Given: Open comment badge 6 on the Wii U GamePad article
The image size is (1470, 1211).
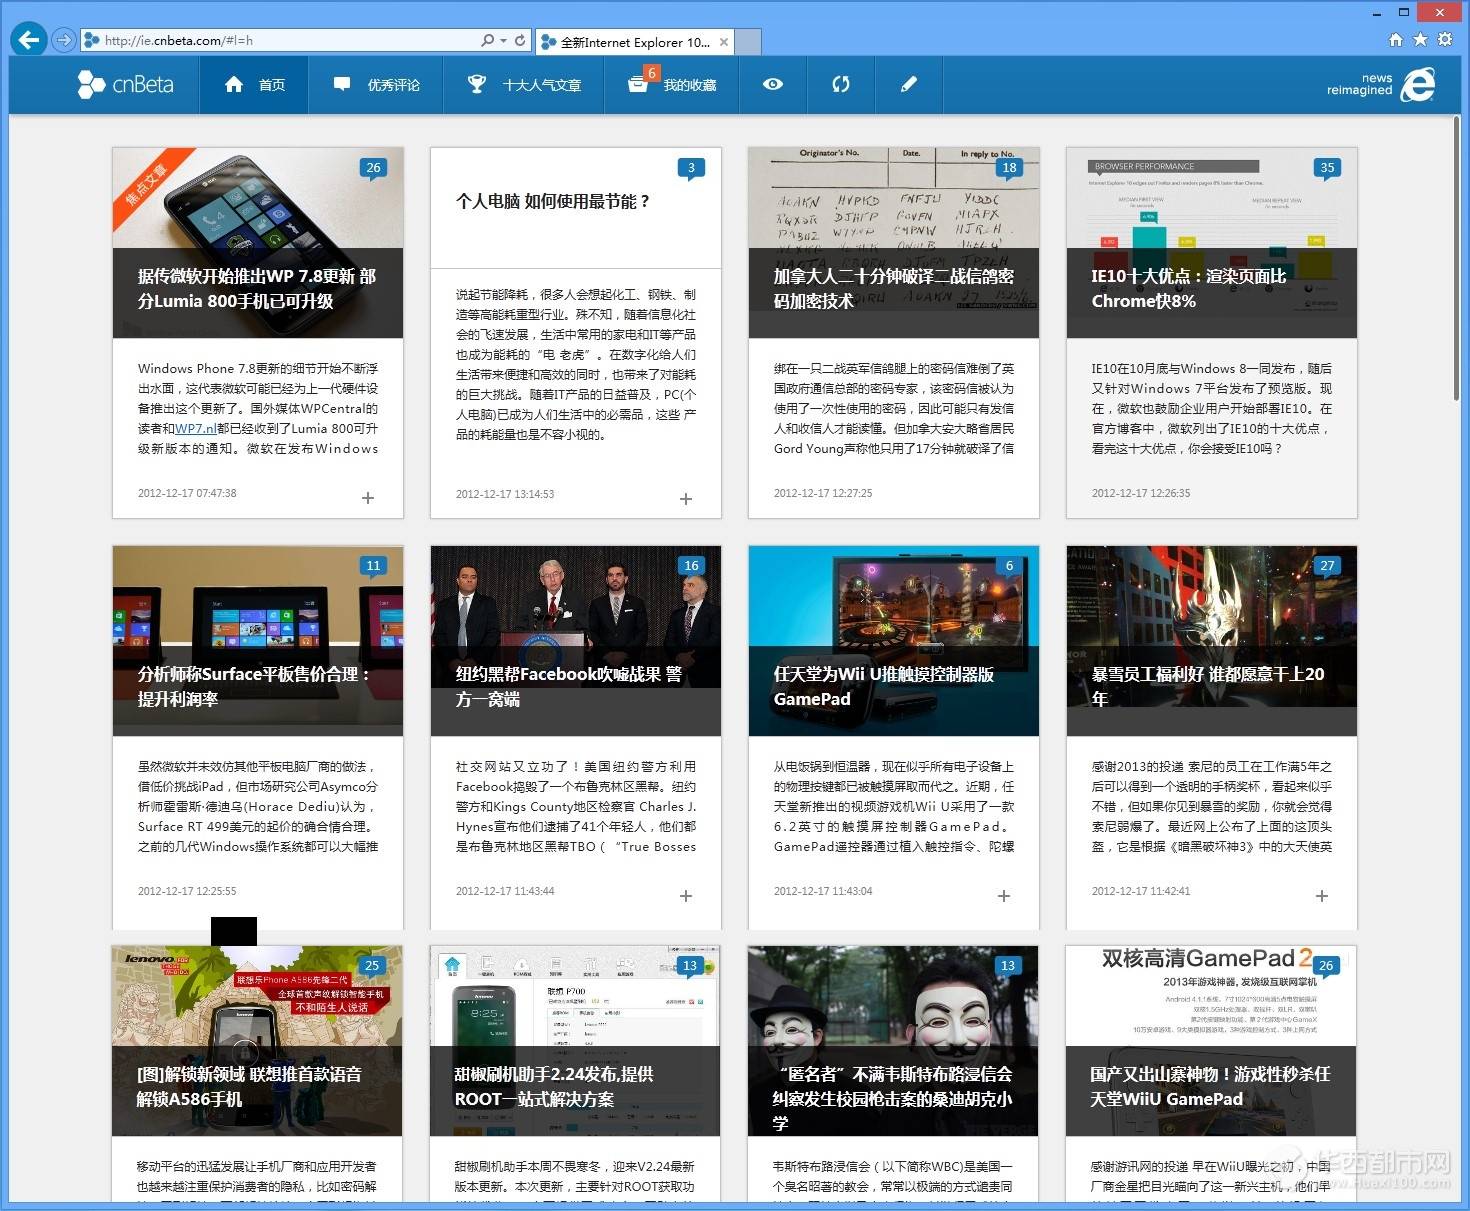Looking at the screenshot, I should pyautogui.click(x=1009, y=567).
